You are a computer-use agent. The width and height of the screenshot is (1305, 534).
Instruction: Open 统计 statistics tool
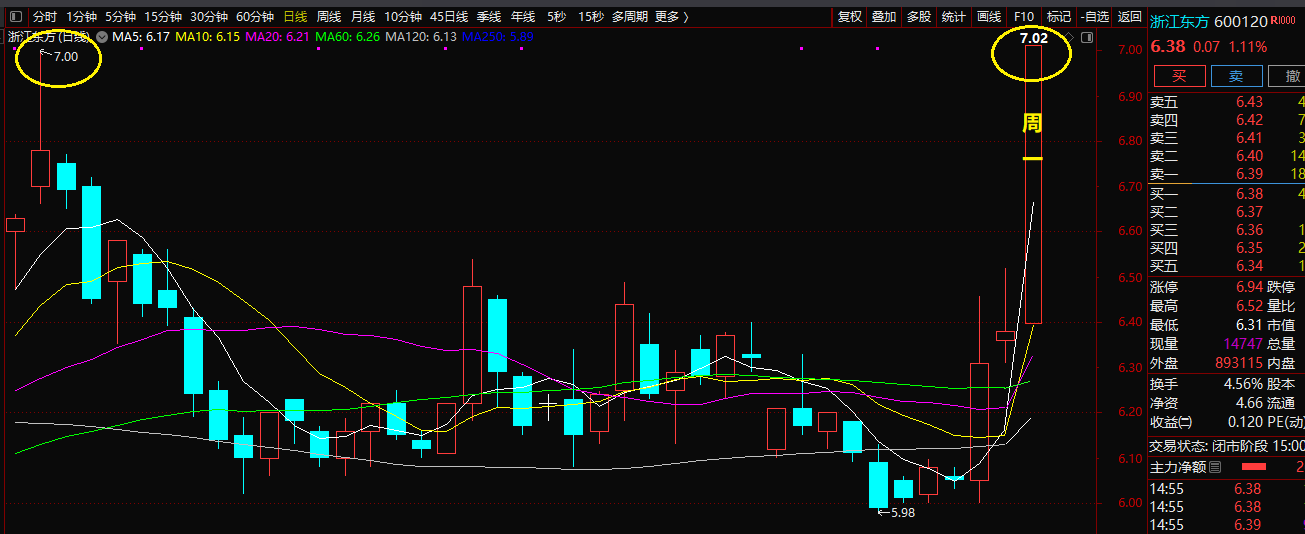click(954, 17)
